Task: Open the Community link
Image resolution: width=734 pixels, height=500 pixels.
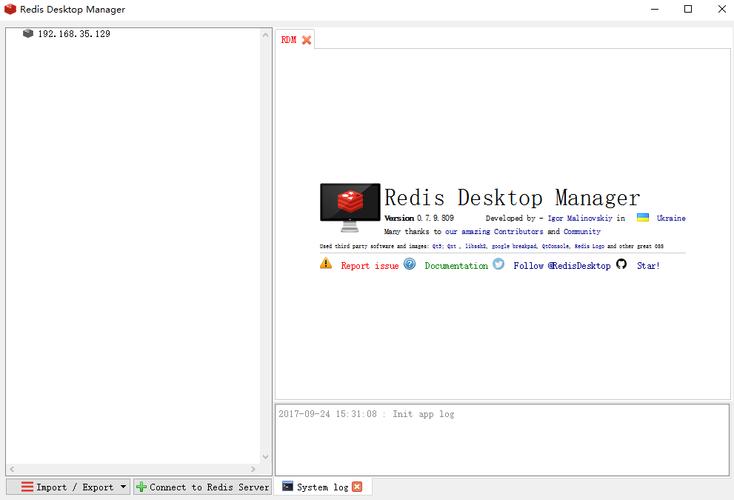Action: click(x=582, y=231)
